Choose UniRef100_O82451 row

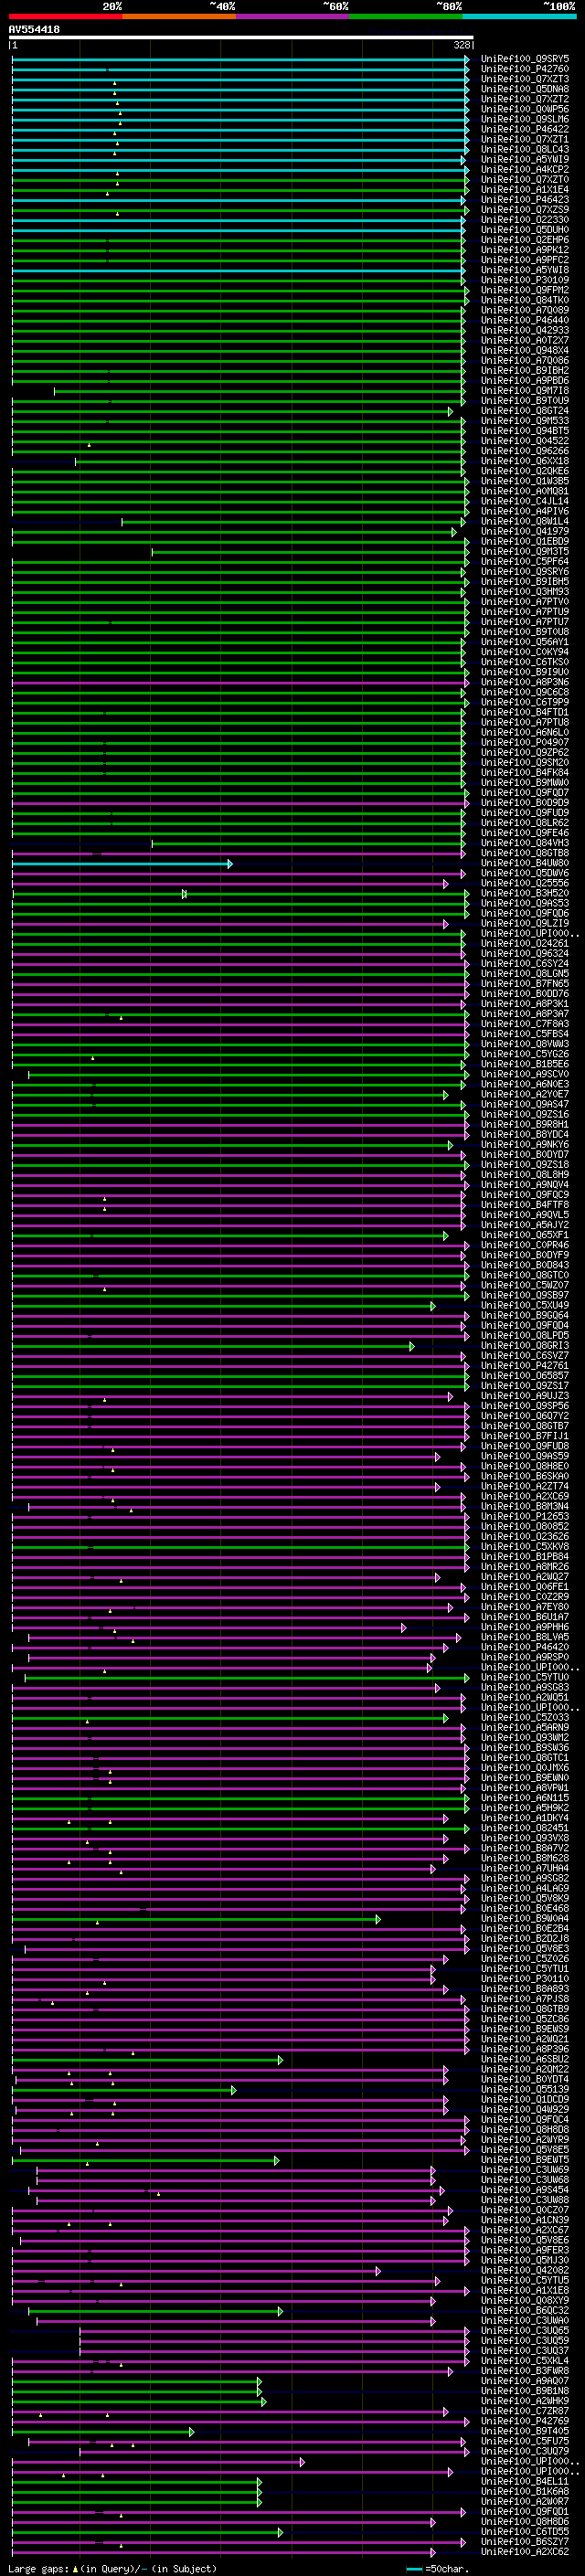tap(525, 1828)
